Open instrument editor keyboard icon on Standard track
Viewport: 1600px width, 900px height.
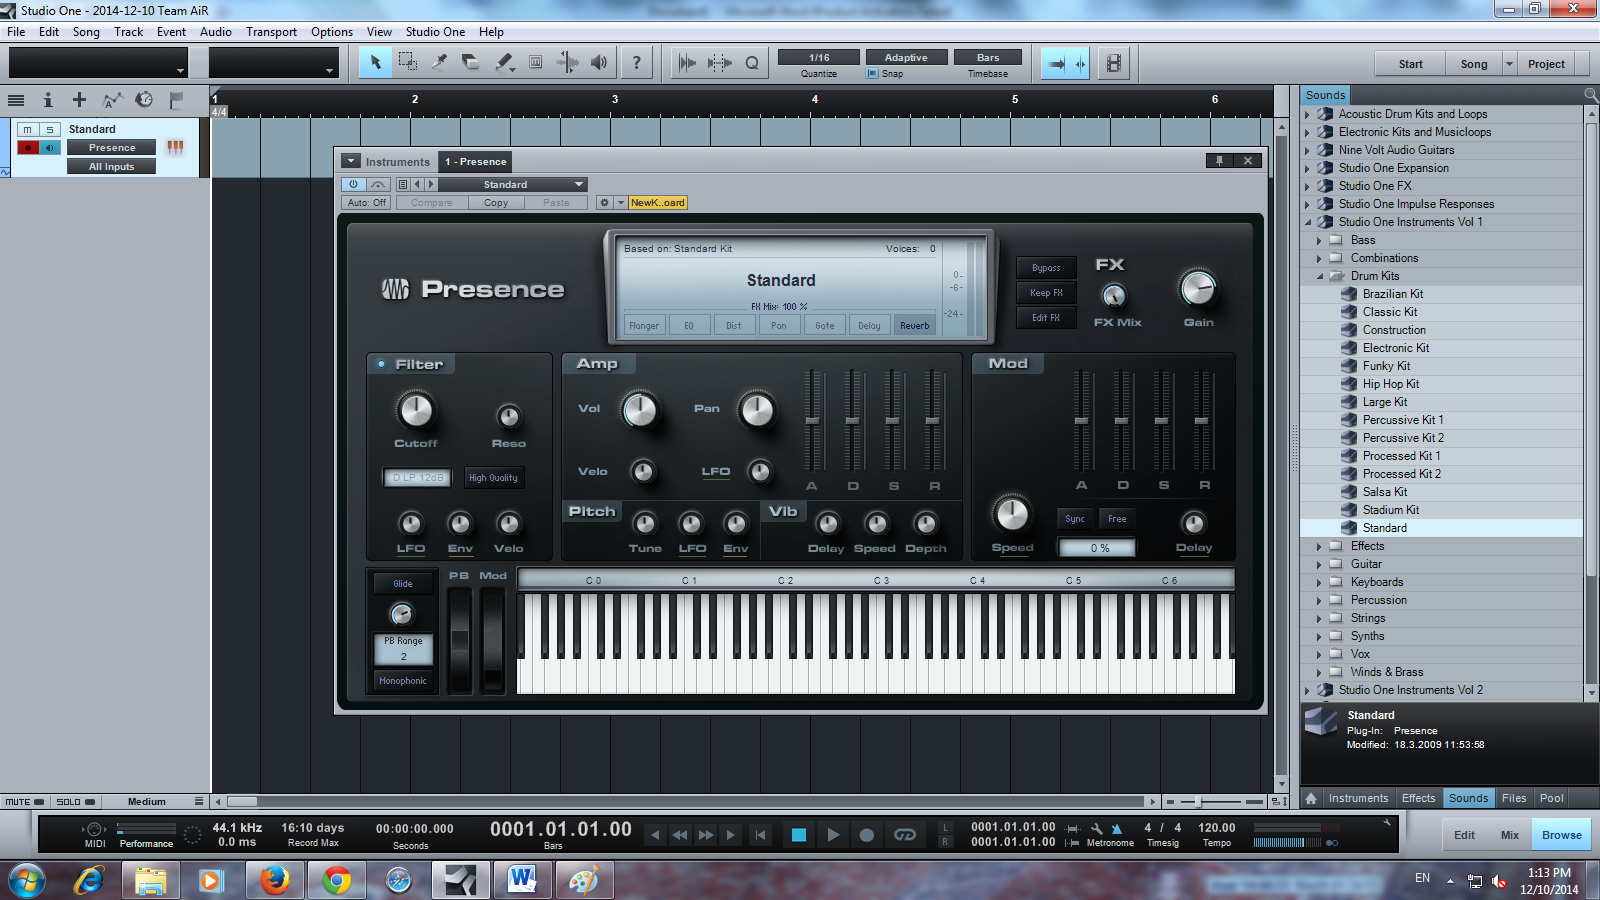(x=176, y=147)
